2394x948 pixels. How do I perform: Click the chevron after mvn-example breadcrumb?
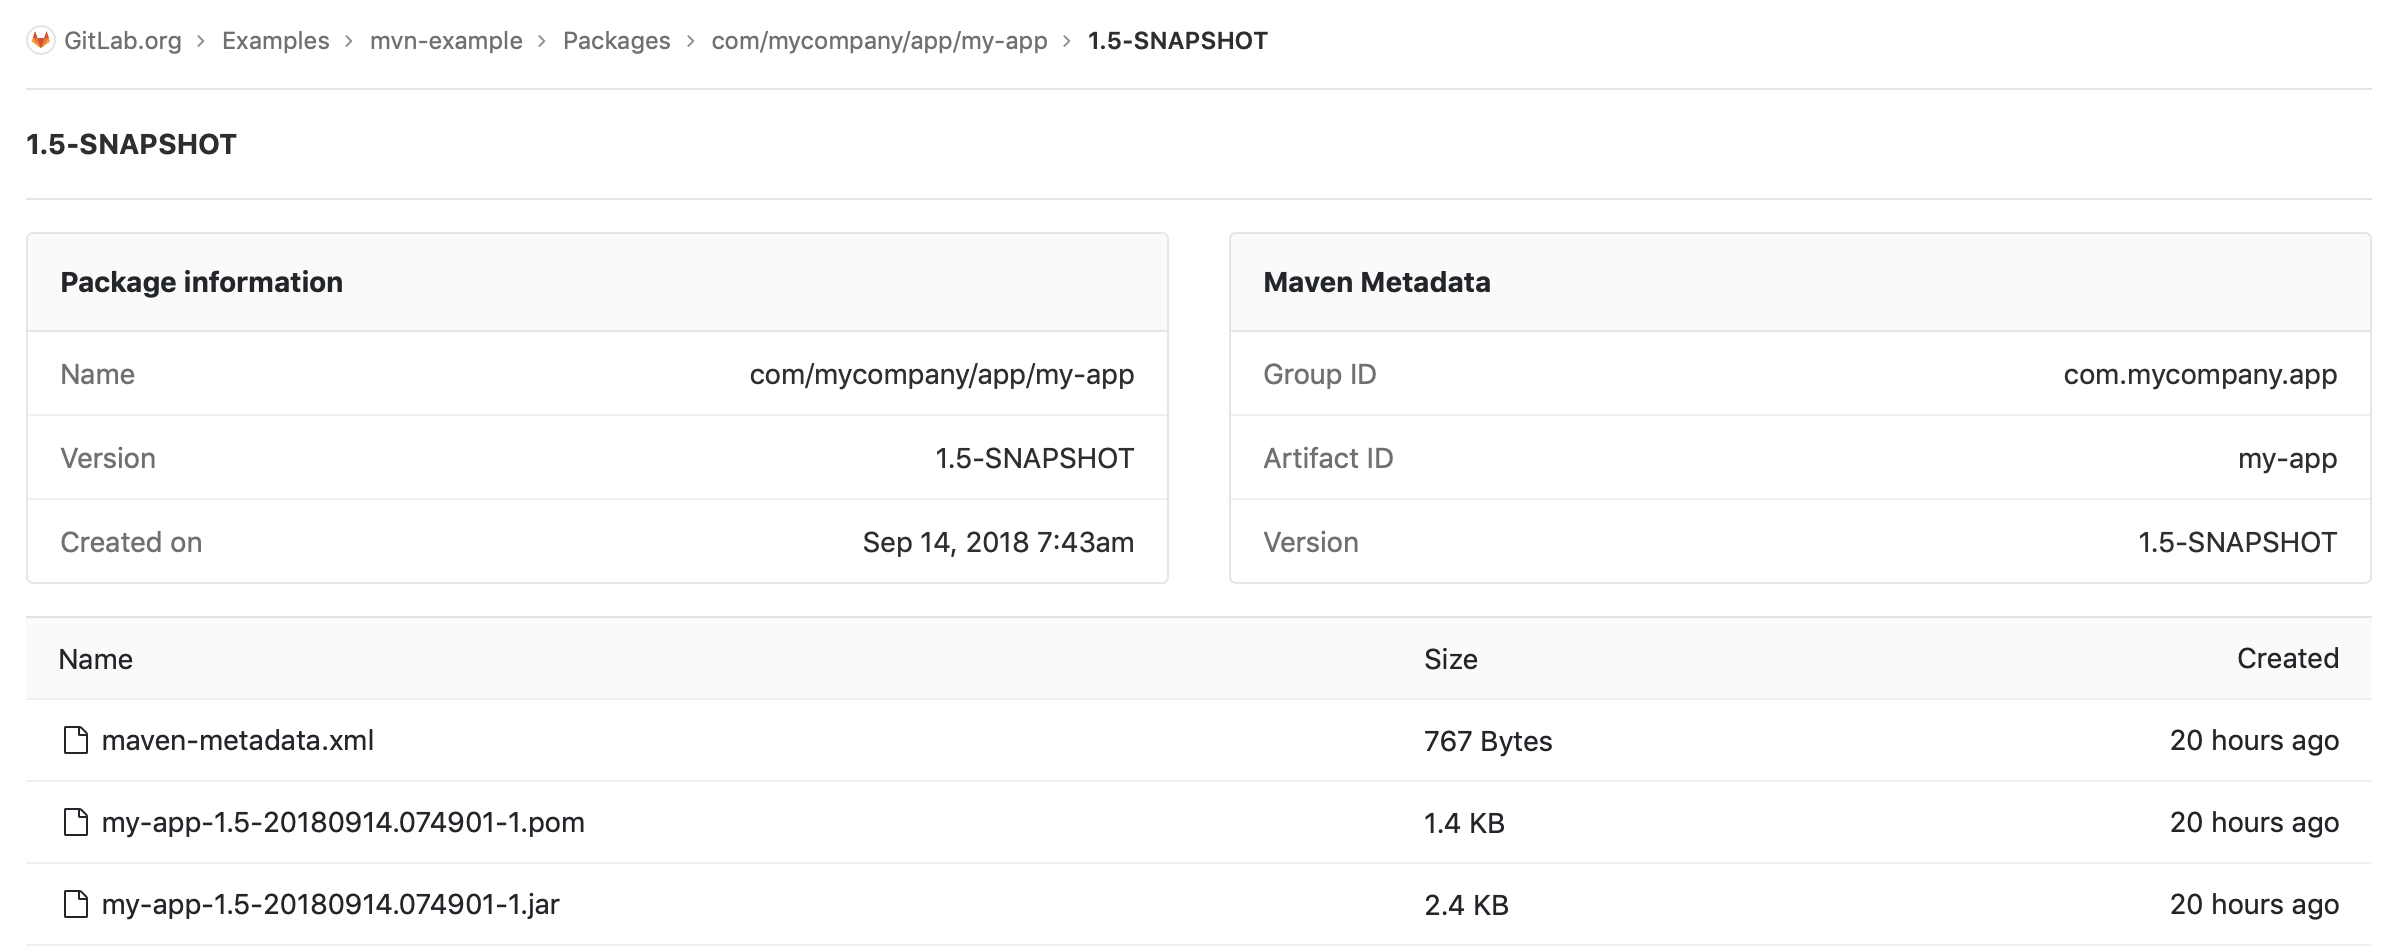click(x=542, y=41)
